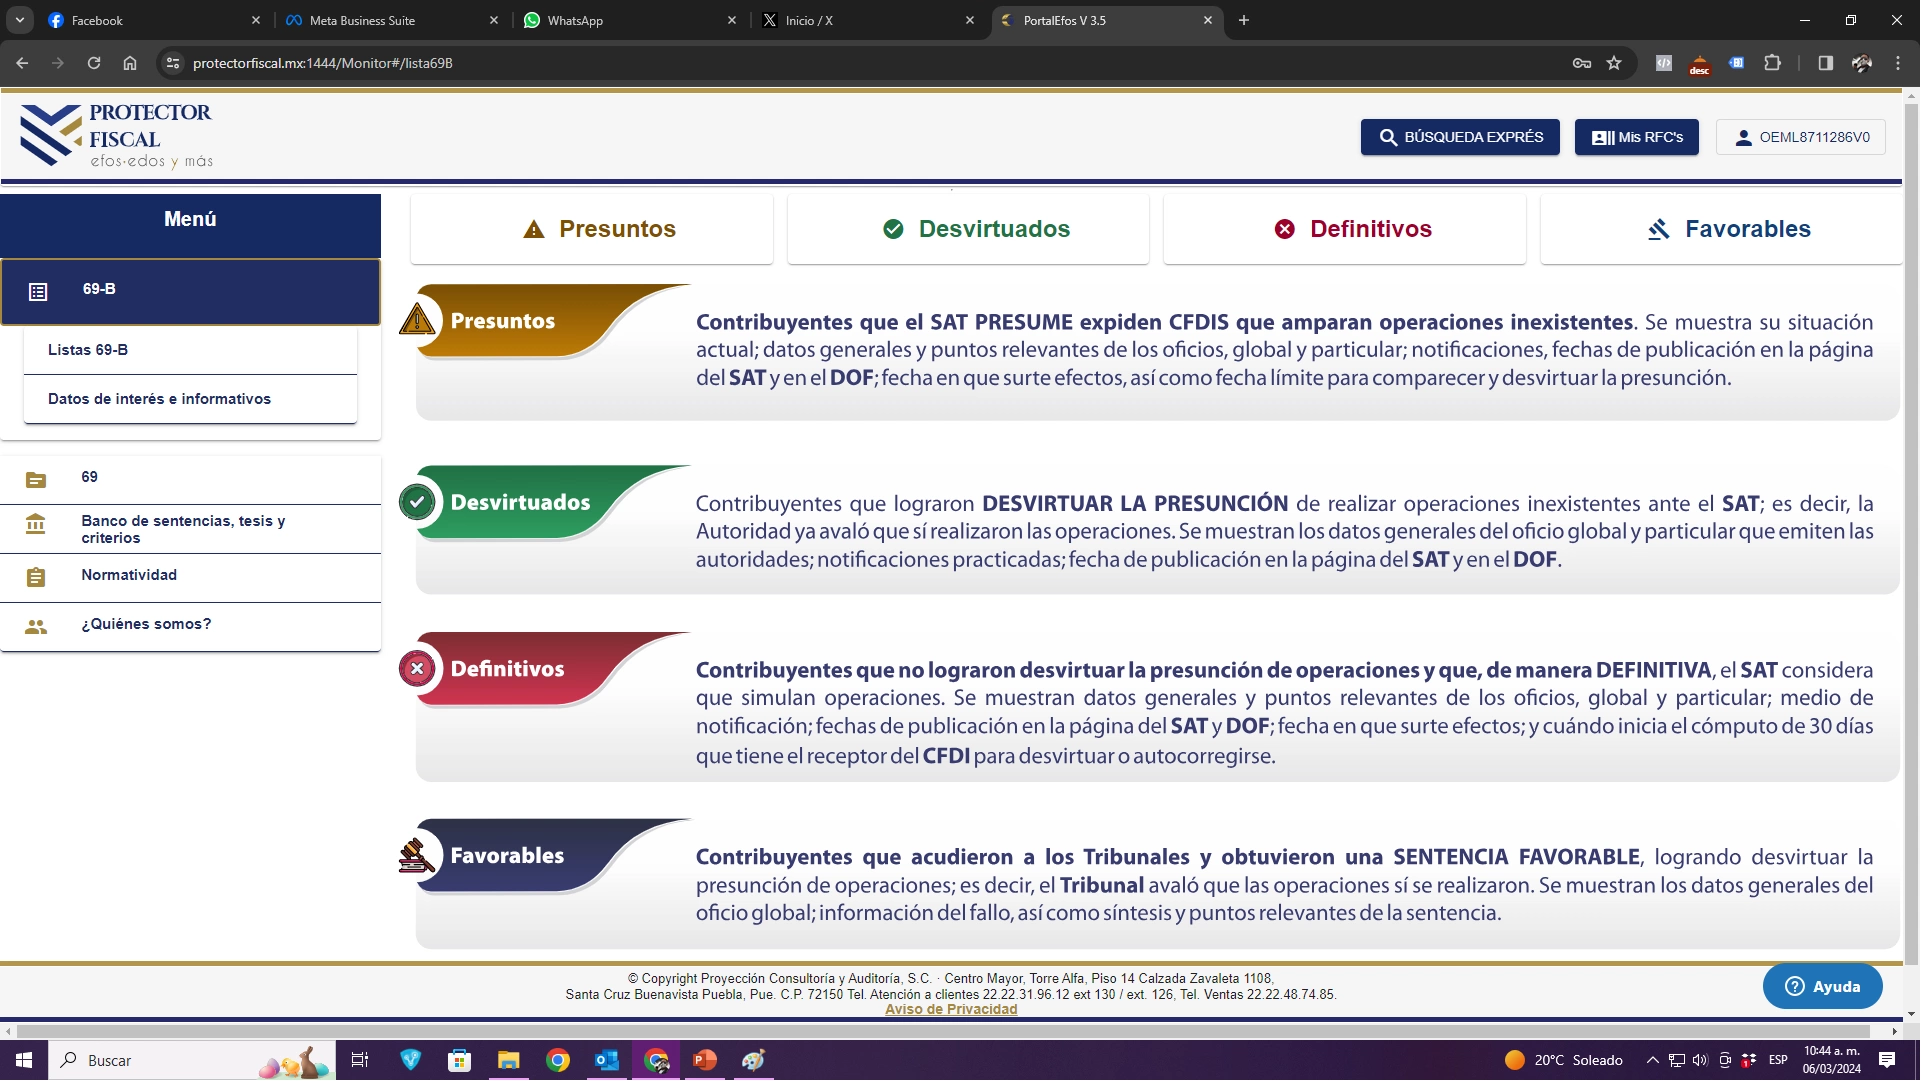This screenshot has width=1924, height=1082.
Task: Click the BÚSQUEDA EXPRÉS button
Action: (1462, 138)
